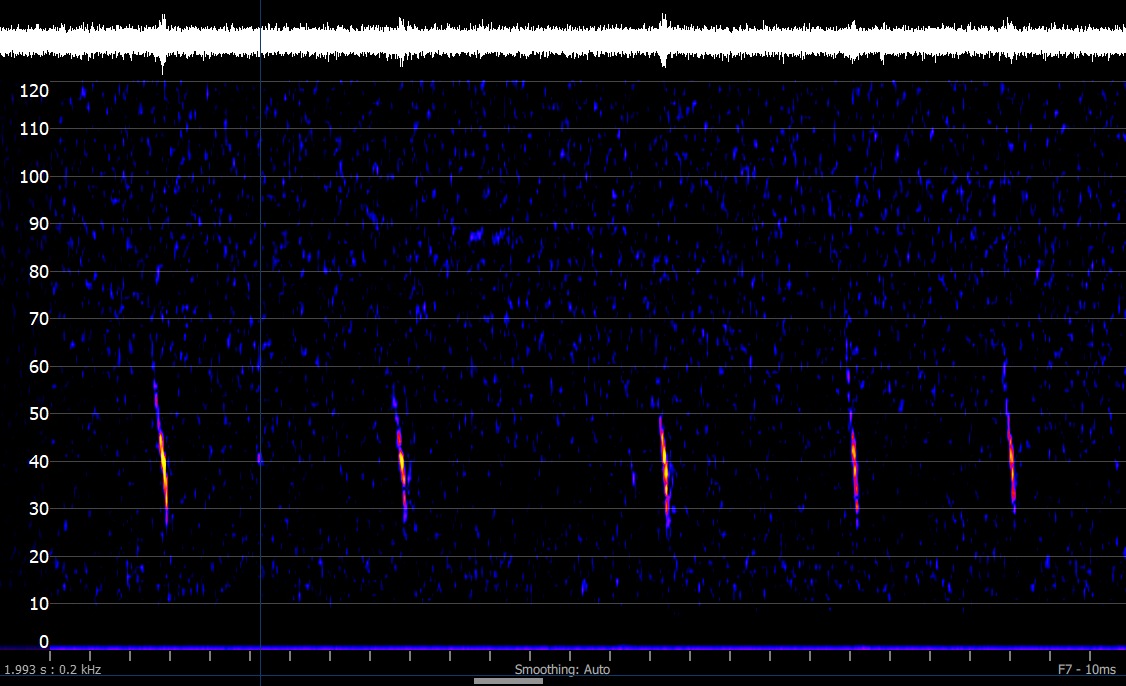Click the fourth call pulse from the left
The height and width of the screenshot is (686, 1126).
854,465
